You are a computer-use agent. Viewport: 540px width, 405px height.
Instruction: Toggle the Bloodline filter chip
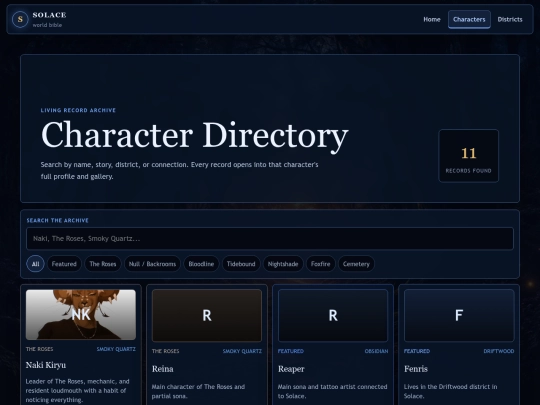(x=201, y=264)
